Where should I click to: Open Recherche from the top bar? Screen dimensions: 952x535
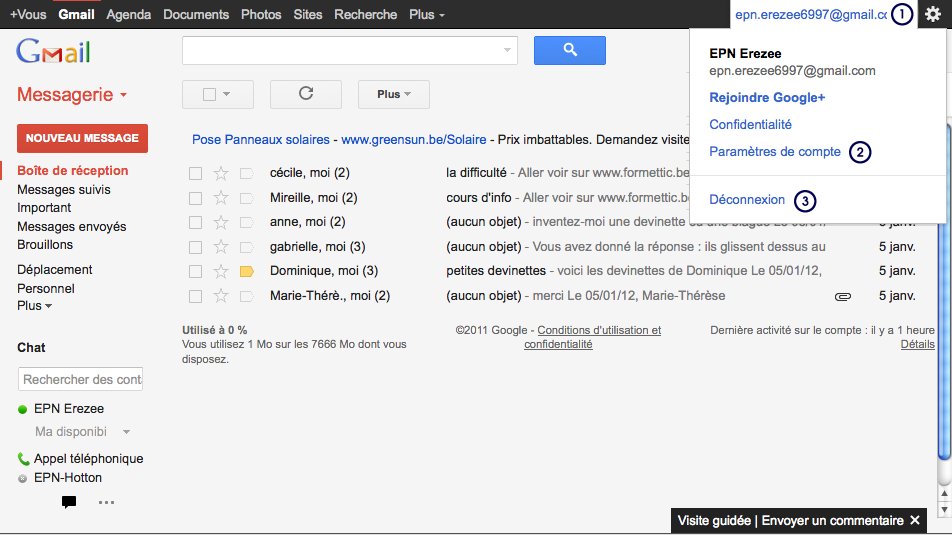click(x=366, y=14)
